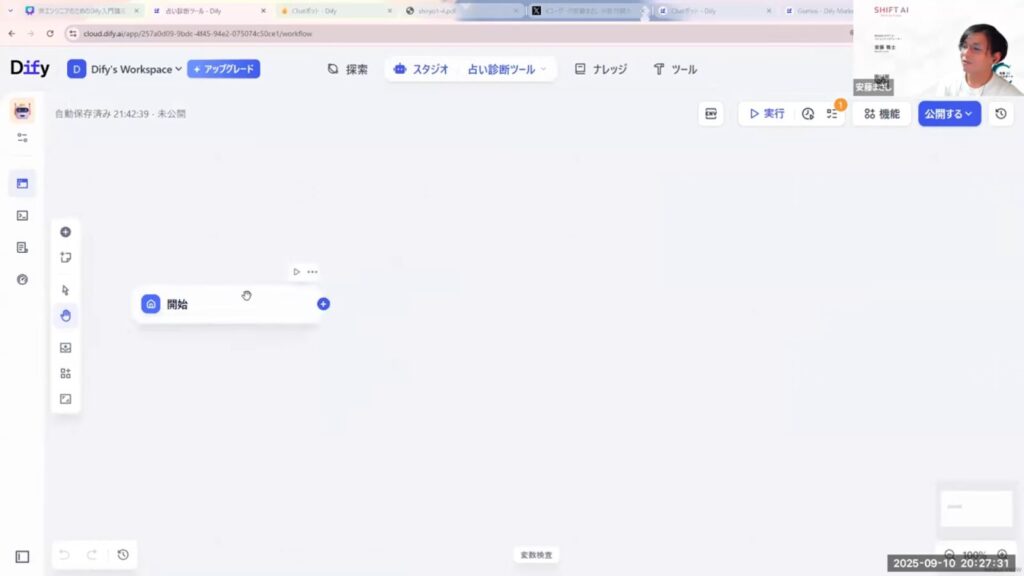Open the monitoring gauge icon in sidebar

pyautogui.click(x=22, y=279)
